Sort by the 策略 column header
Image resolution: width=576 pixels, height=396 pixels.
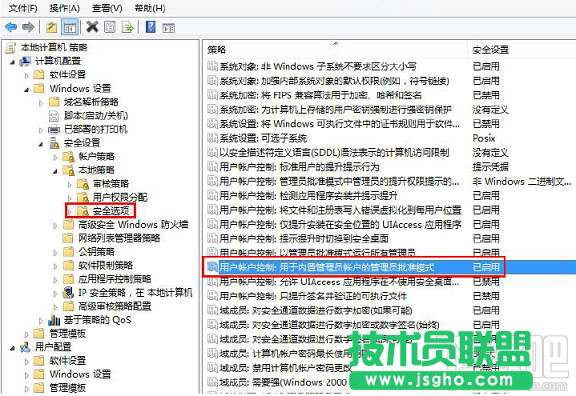click(x=335, y=50)
